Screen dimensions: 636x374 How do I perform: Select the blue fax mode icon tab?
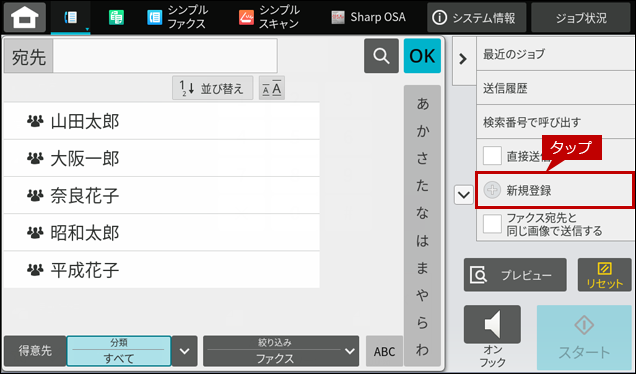pyautogui.click(x=71, y=17)
